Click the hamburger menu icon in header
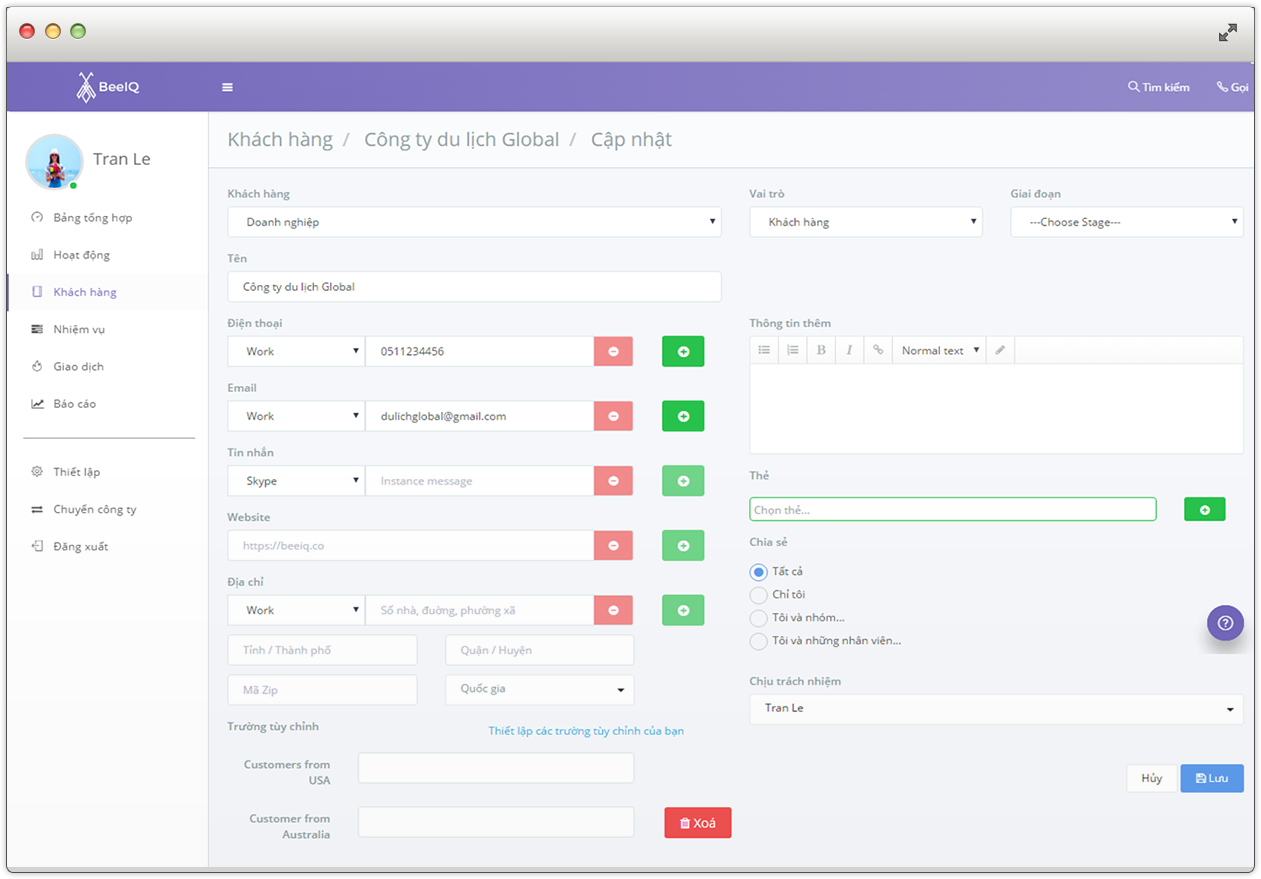Viewport: 1261px width, 879px height. tap(227, 87)
